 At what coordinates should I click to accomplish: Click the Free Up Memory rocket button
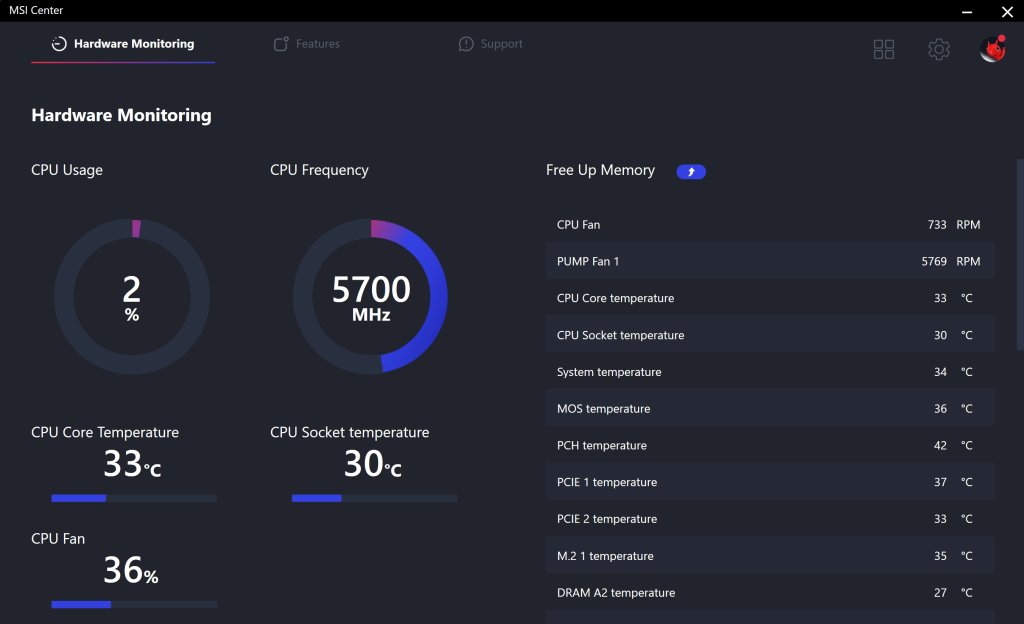click(691, 172)
